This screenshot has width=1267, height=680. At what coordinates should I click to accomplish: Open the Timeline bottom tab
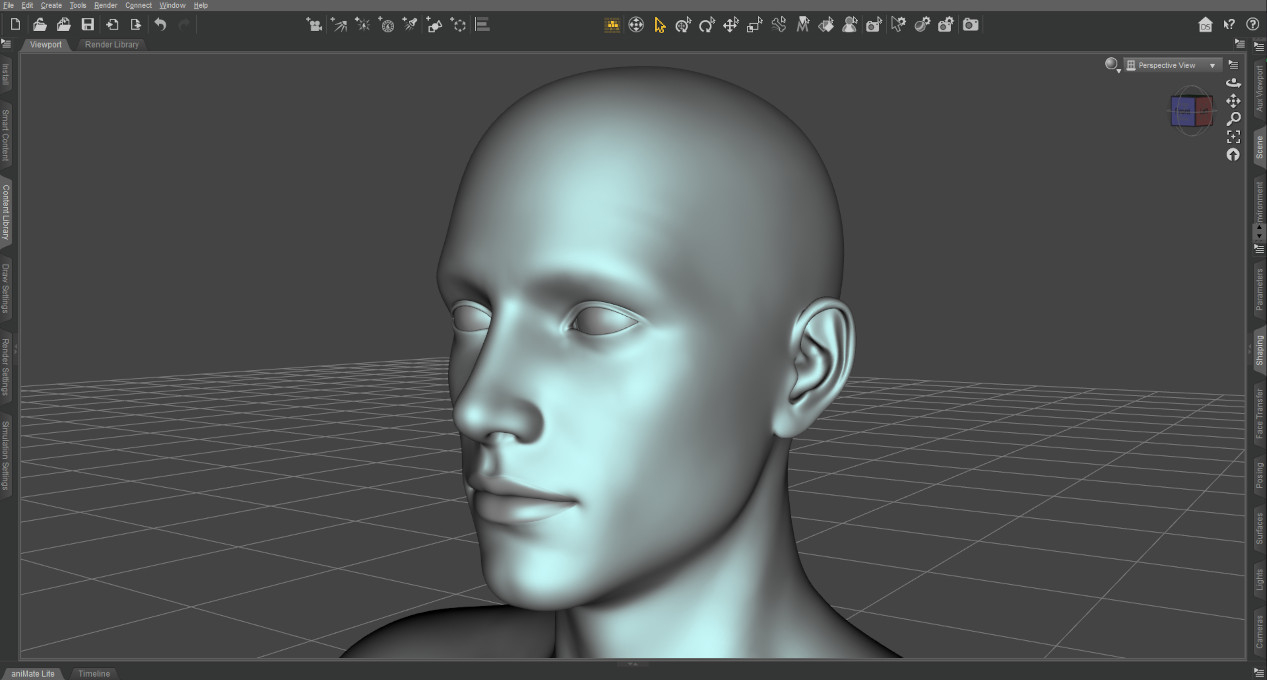(x=94, y=674)
